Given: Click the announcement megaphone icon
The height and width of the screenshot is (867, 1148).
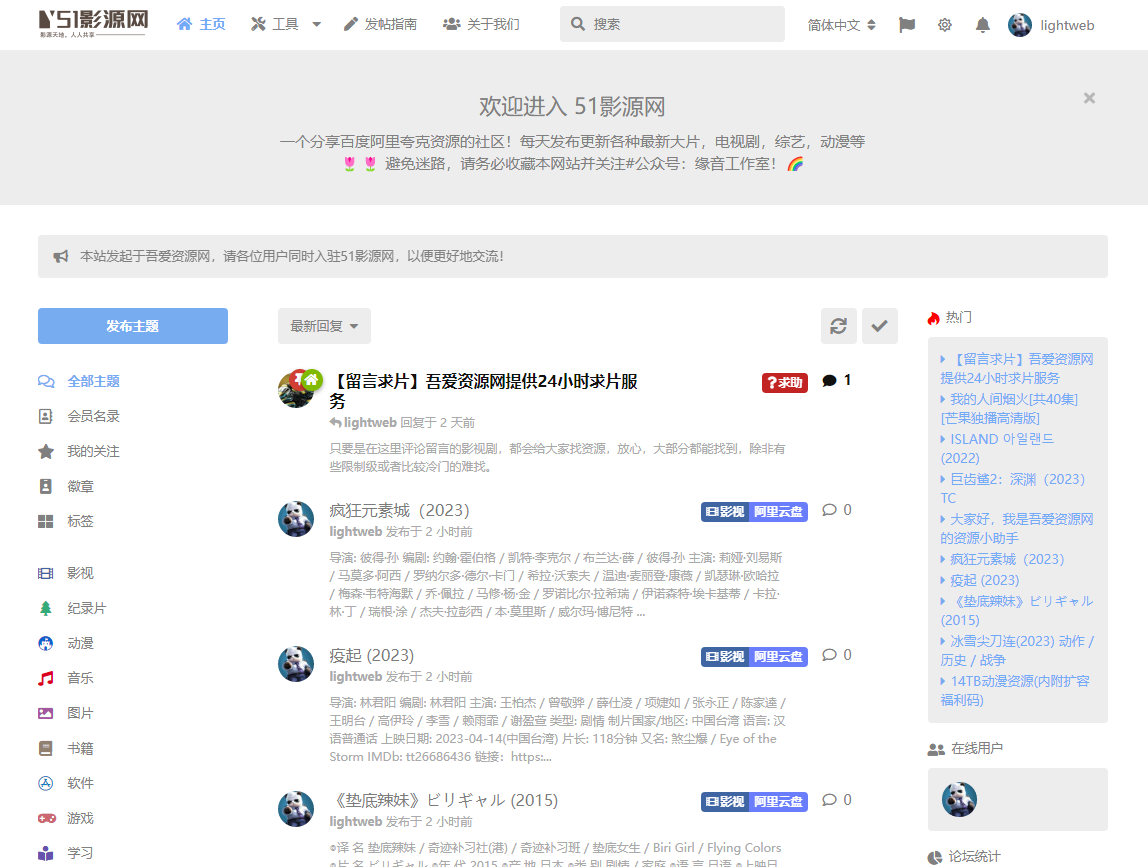Looking at the screenshot, I should 61,256.
